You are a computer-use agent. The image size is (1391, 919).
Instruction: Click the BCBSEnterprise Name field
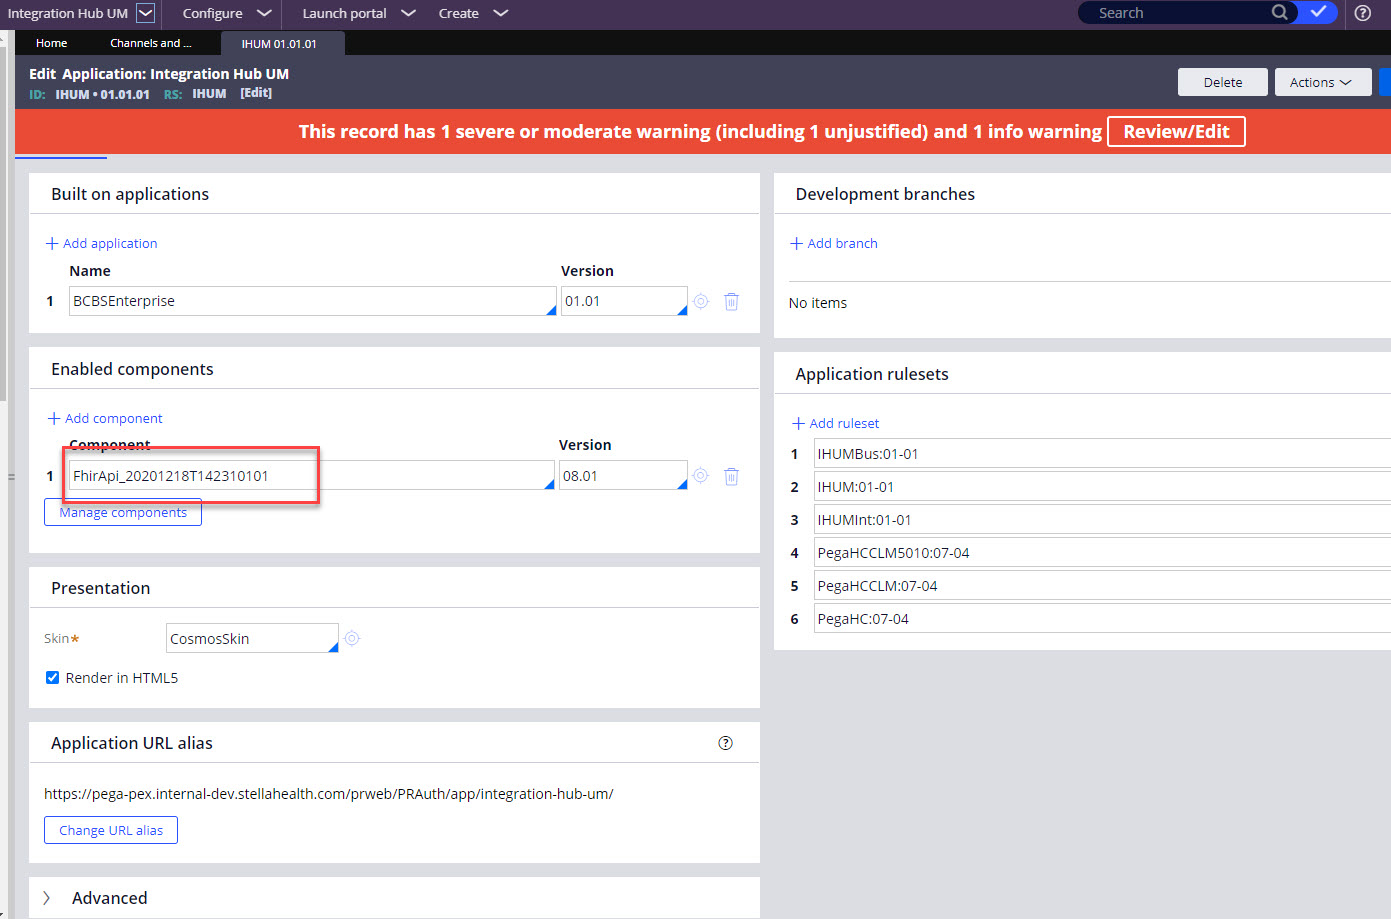pyautogui.click(x=312, y=301)
